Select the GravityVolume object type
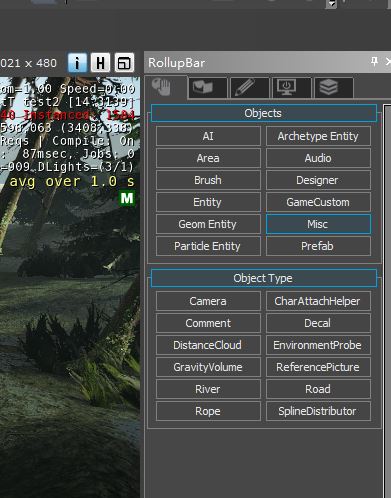Image resolution: width=391 pixels, height=498 pixels. point(208,367)
